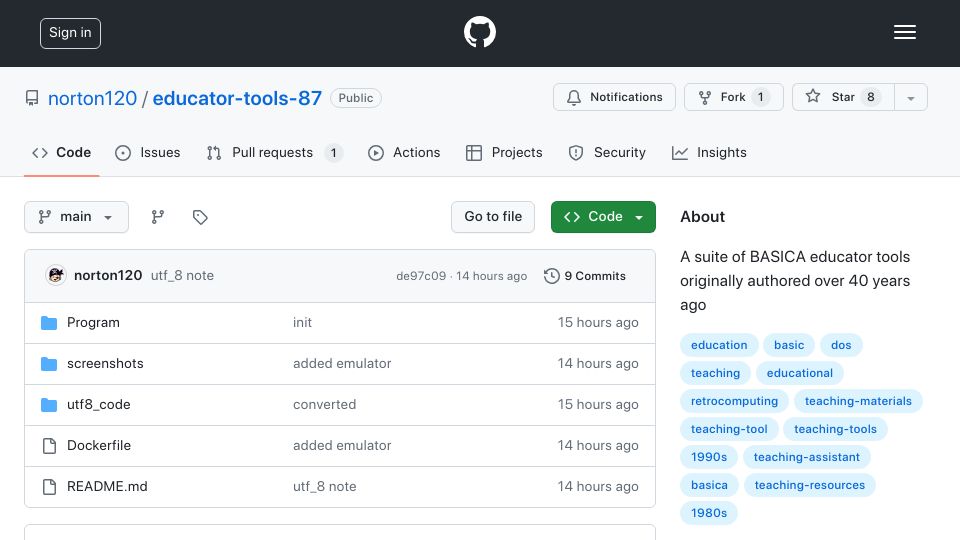The height and width of the screenshot is (540, 960).
Task: Select the 1980s topic tag
Action: tap(709, 514)
